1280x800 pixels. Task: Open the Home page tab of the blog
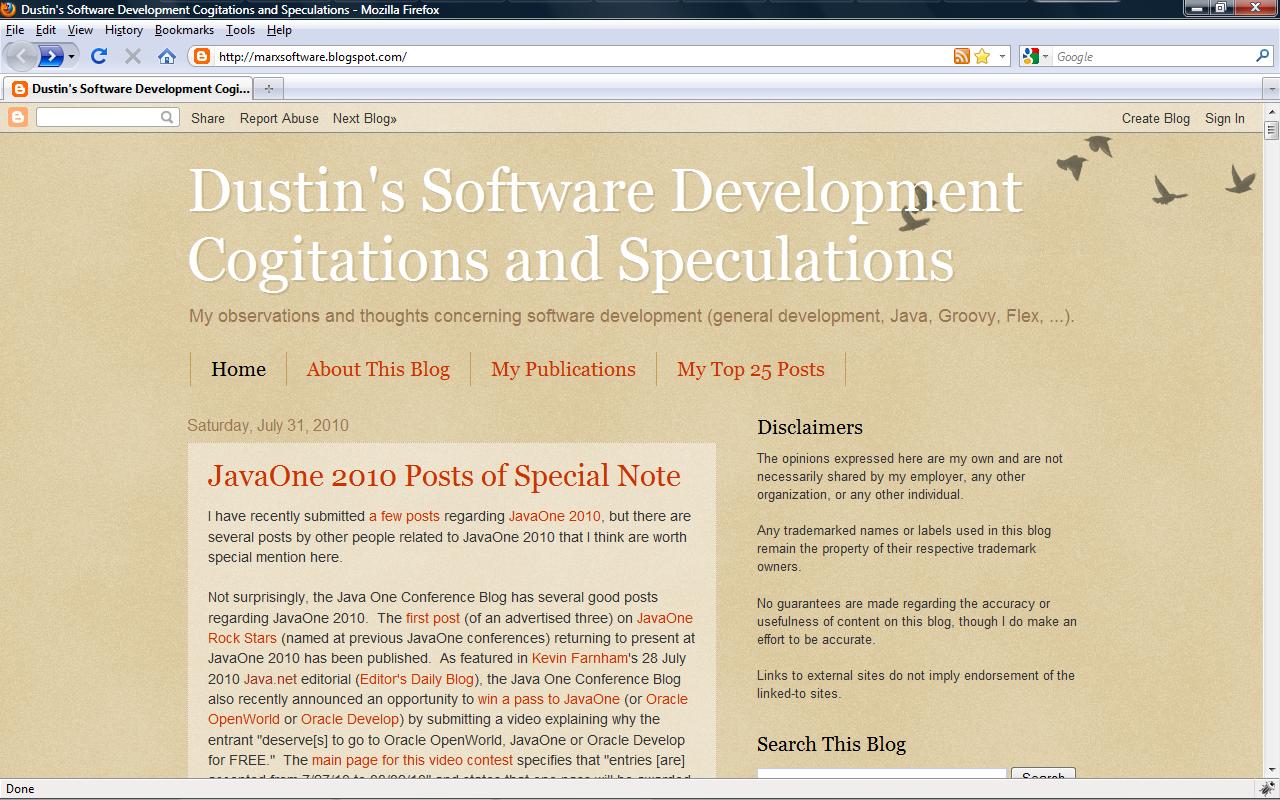coord(238,369)
